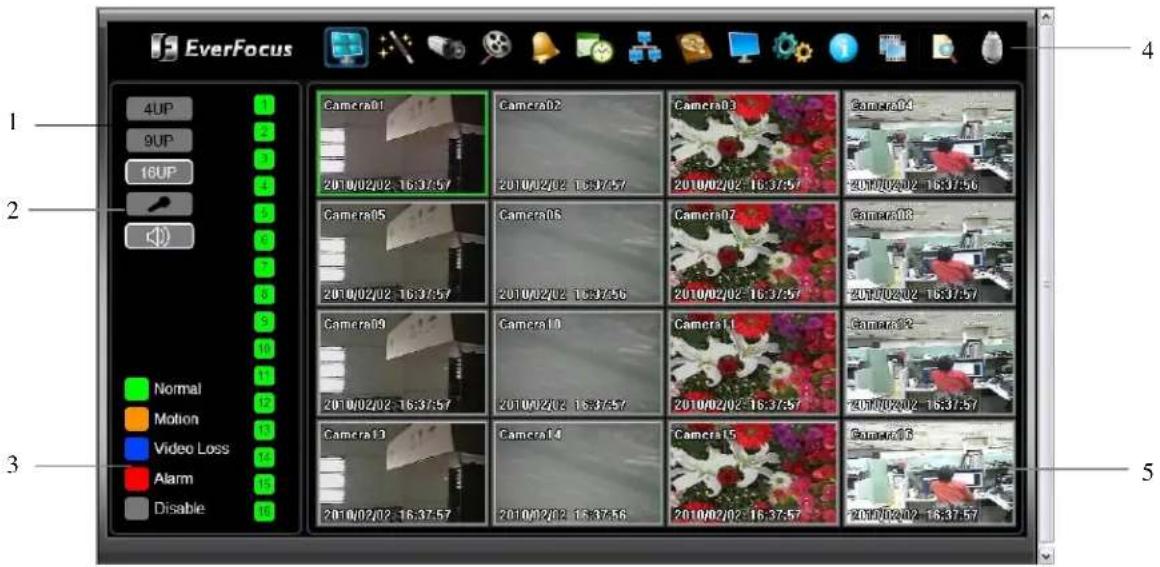This screenshot has height=567, width=1160.
Task: Select the Camera12 video feed
Action: (x=929, y=363)
